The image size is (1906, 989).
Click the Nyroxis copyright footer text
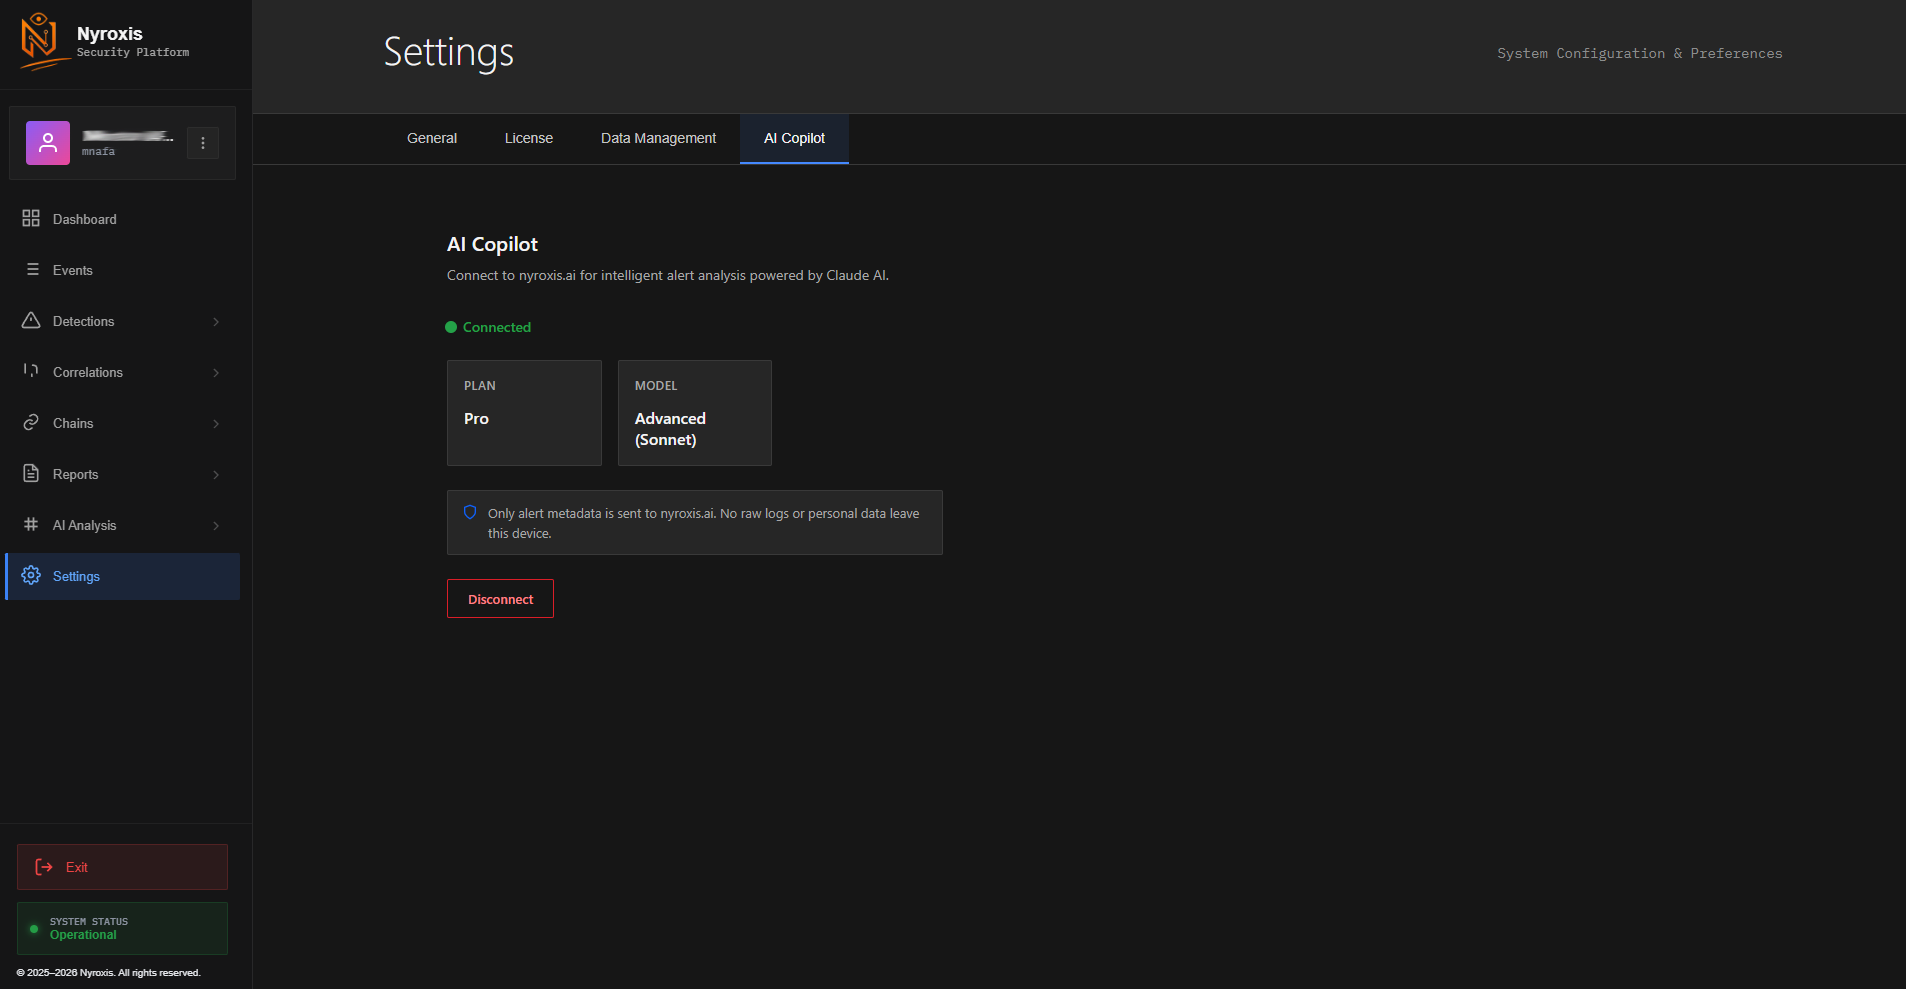[108, 972]
